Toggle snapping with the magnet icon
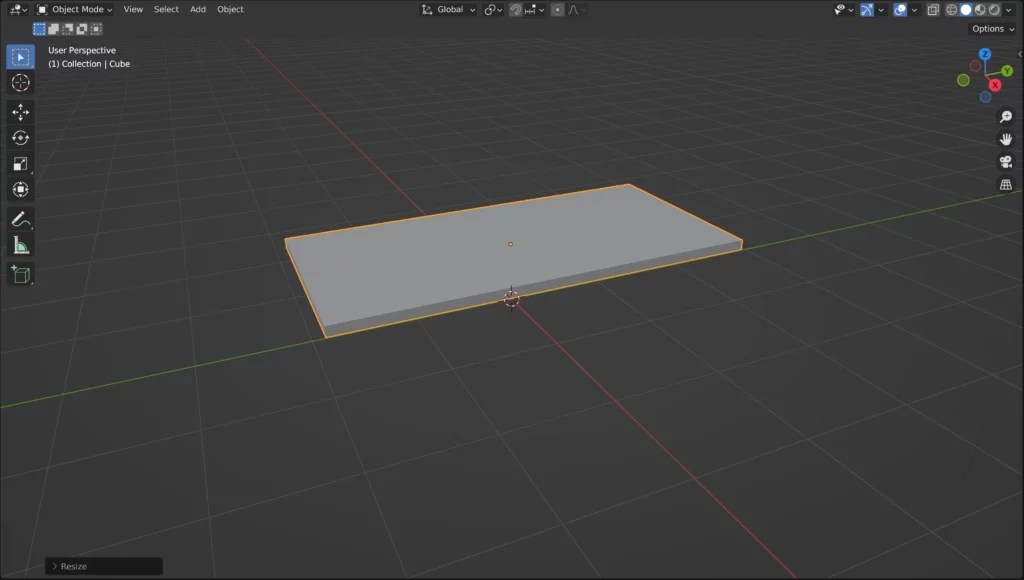 click(x=515, y=9)
